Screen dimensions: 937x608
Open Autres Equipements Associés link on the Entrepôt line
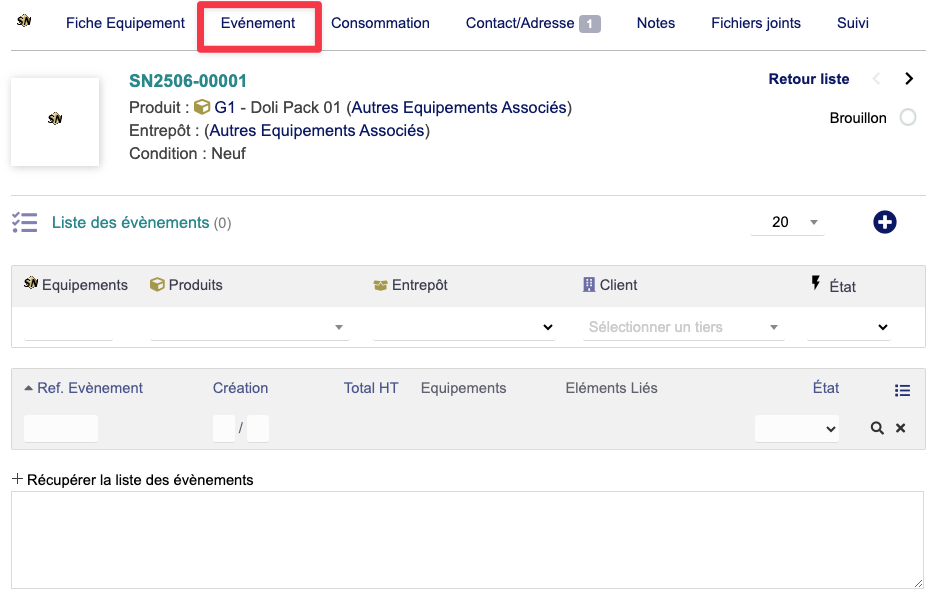click(317, 131)
